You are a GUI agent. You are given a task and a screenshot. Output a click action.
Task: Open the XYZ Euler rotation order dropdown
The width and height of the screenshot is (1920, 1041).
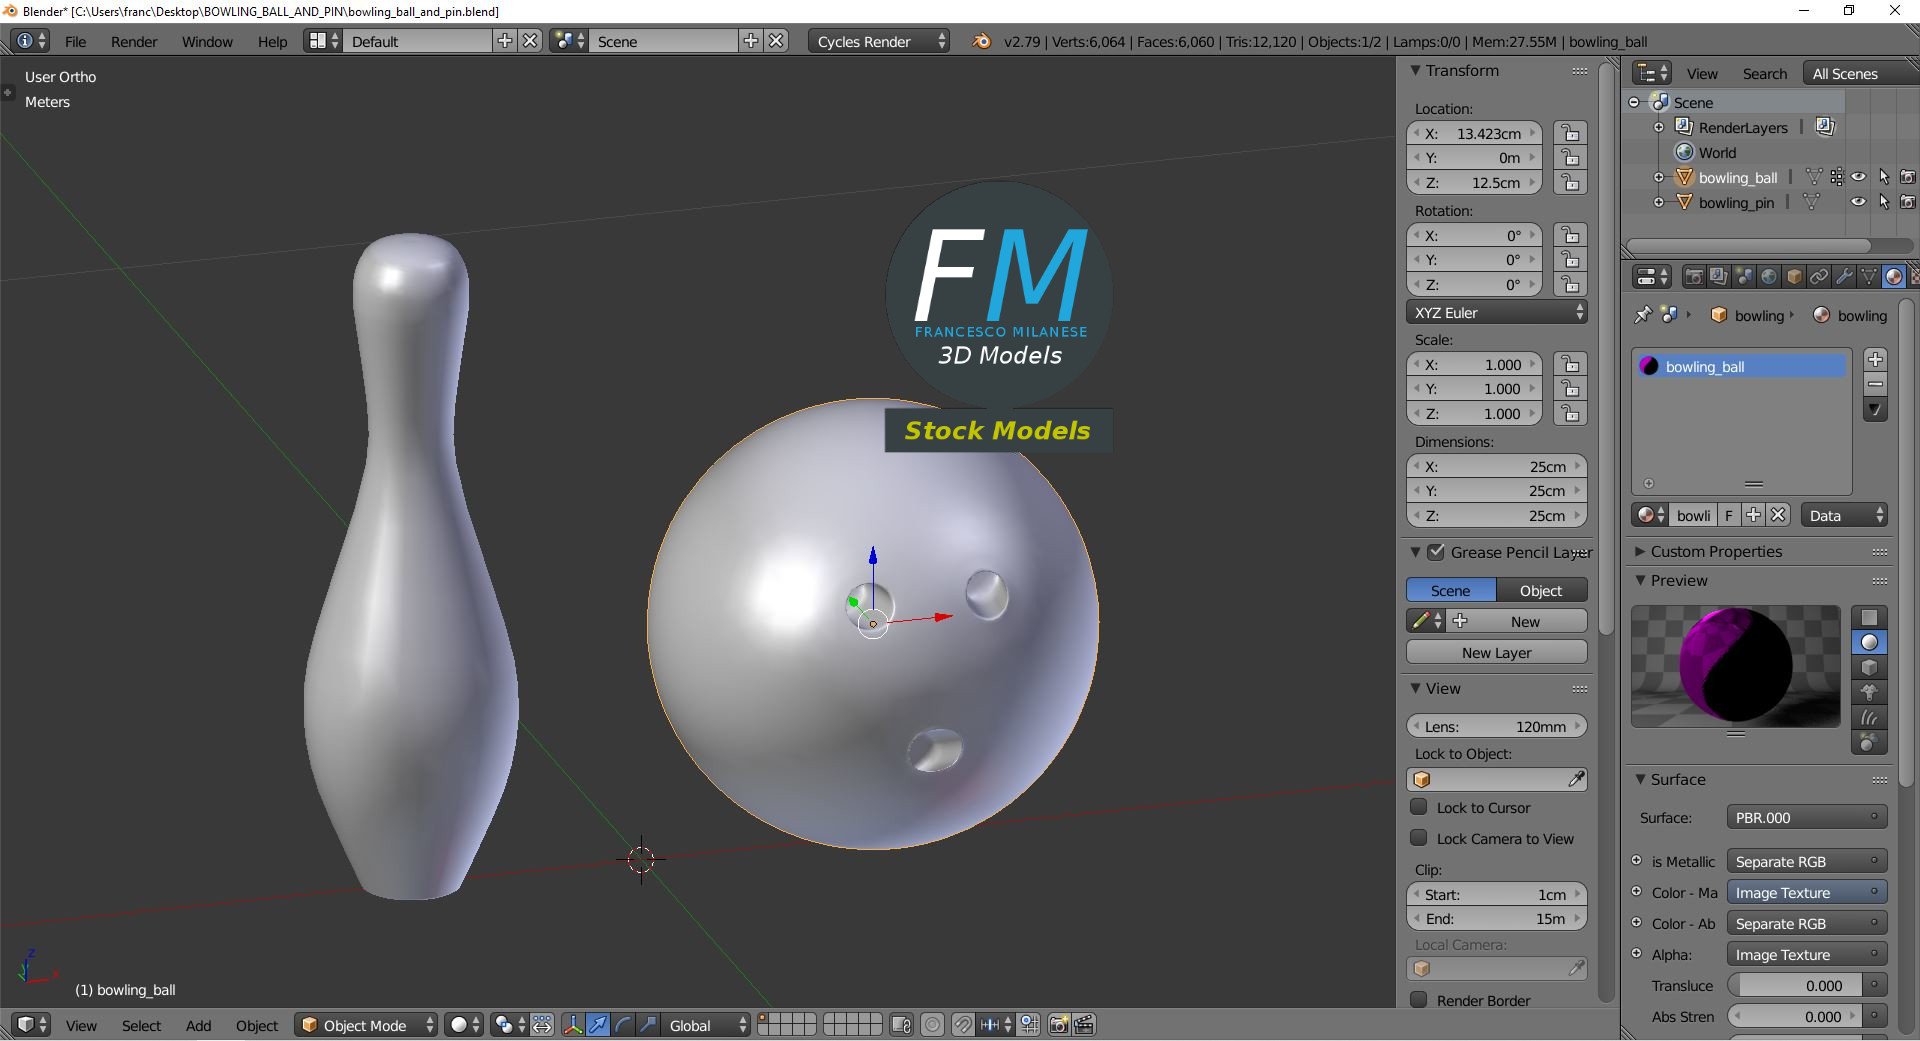click(1496, 312)
